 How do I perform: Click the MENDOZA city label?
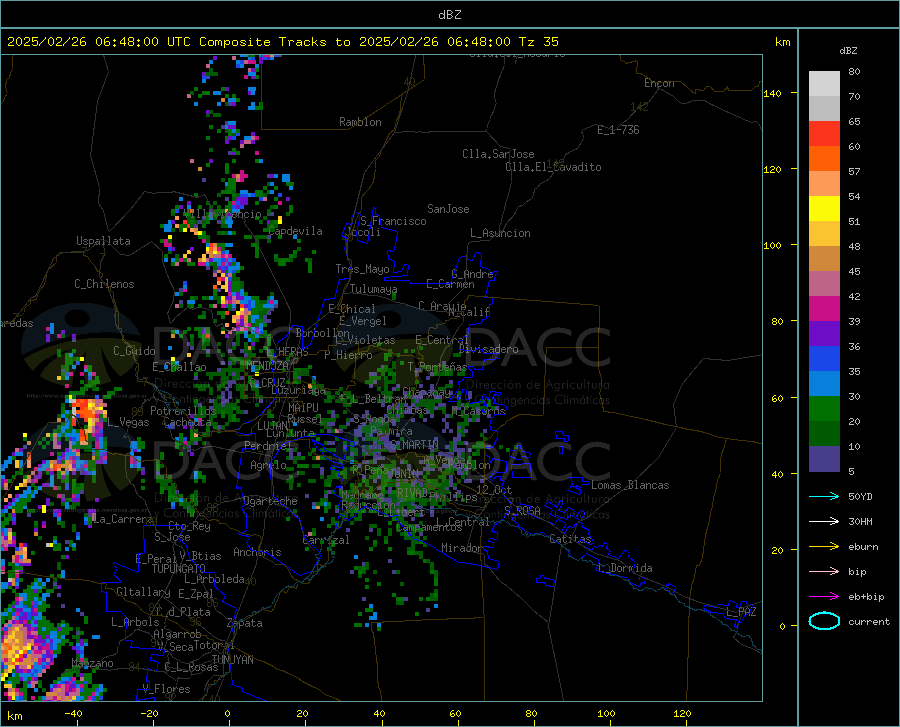[x=267, y=366]
